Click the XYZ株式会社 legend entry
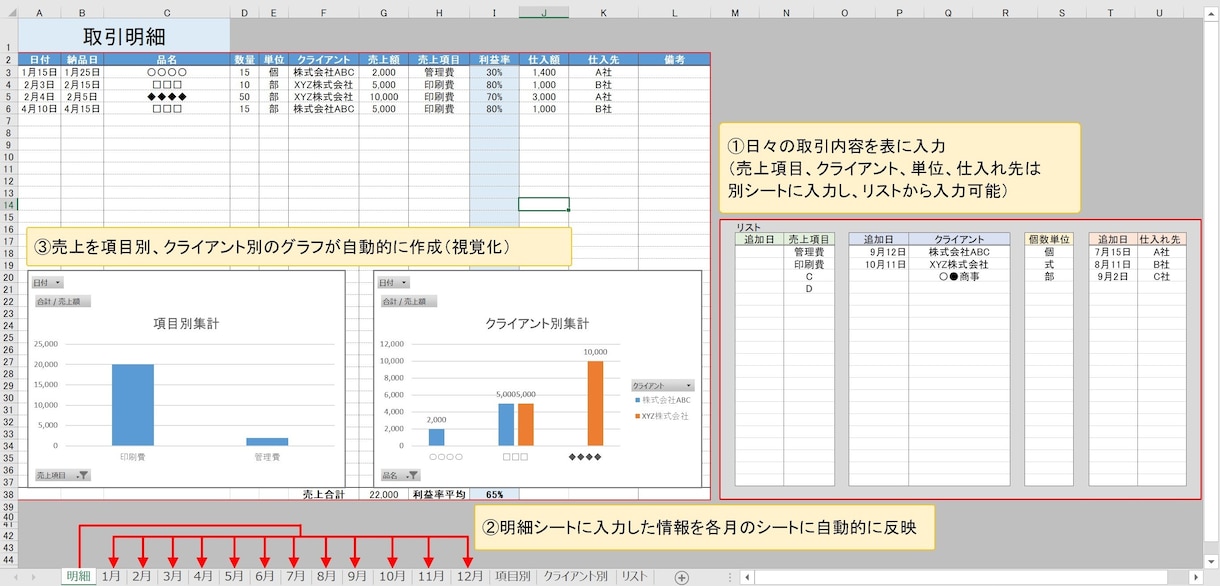Image resolution: width=1220 pixels, height=586 pixels. (661, 415)
